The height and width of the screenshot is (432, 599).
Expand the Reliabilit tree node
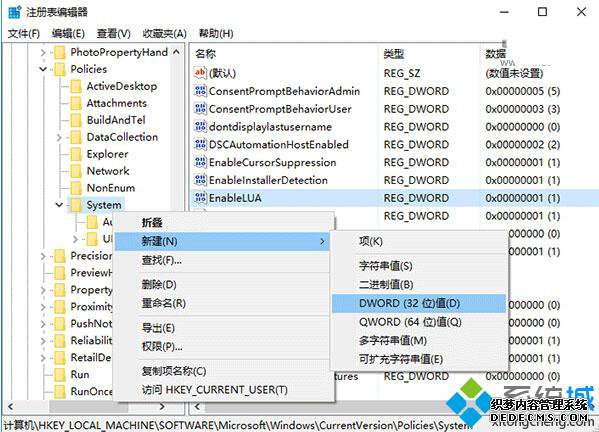43,341
